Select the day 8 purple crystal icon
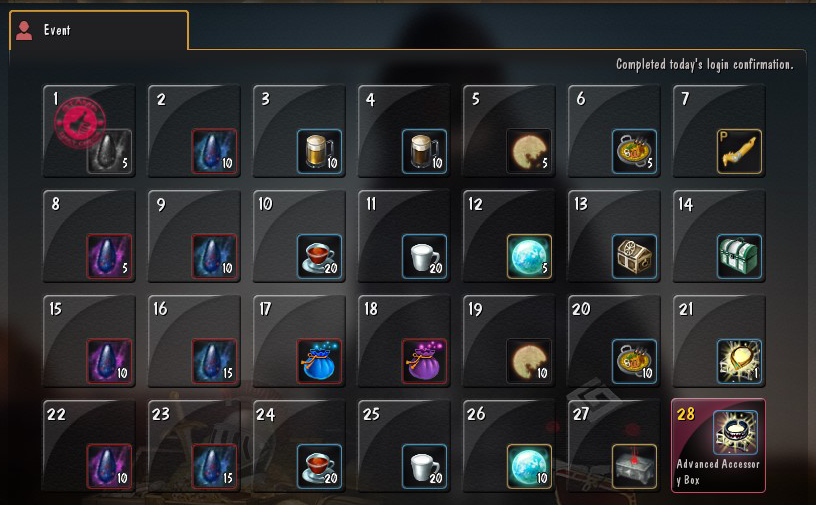This screenshot has height=505, width=816. click(x=109, y=256)
